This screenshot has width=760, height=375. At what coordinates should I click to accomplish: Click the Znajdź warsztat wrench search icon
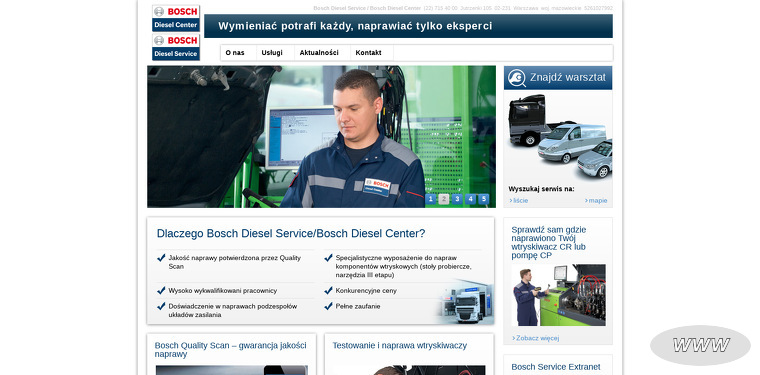point(517,78)
